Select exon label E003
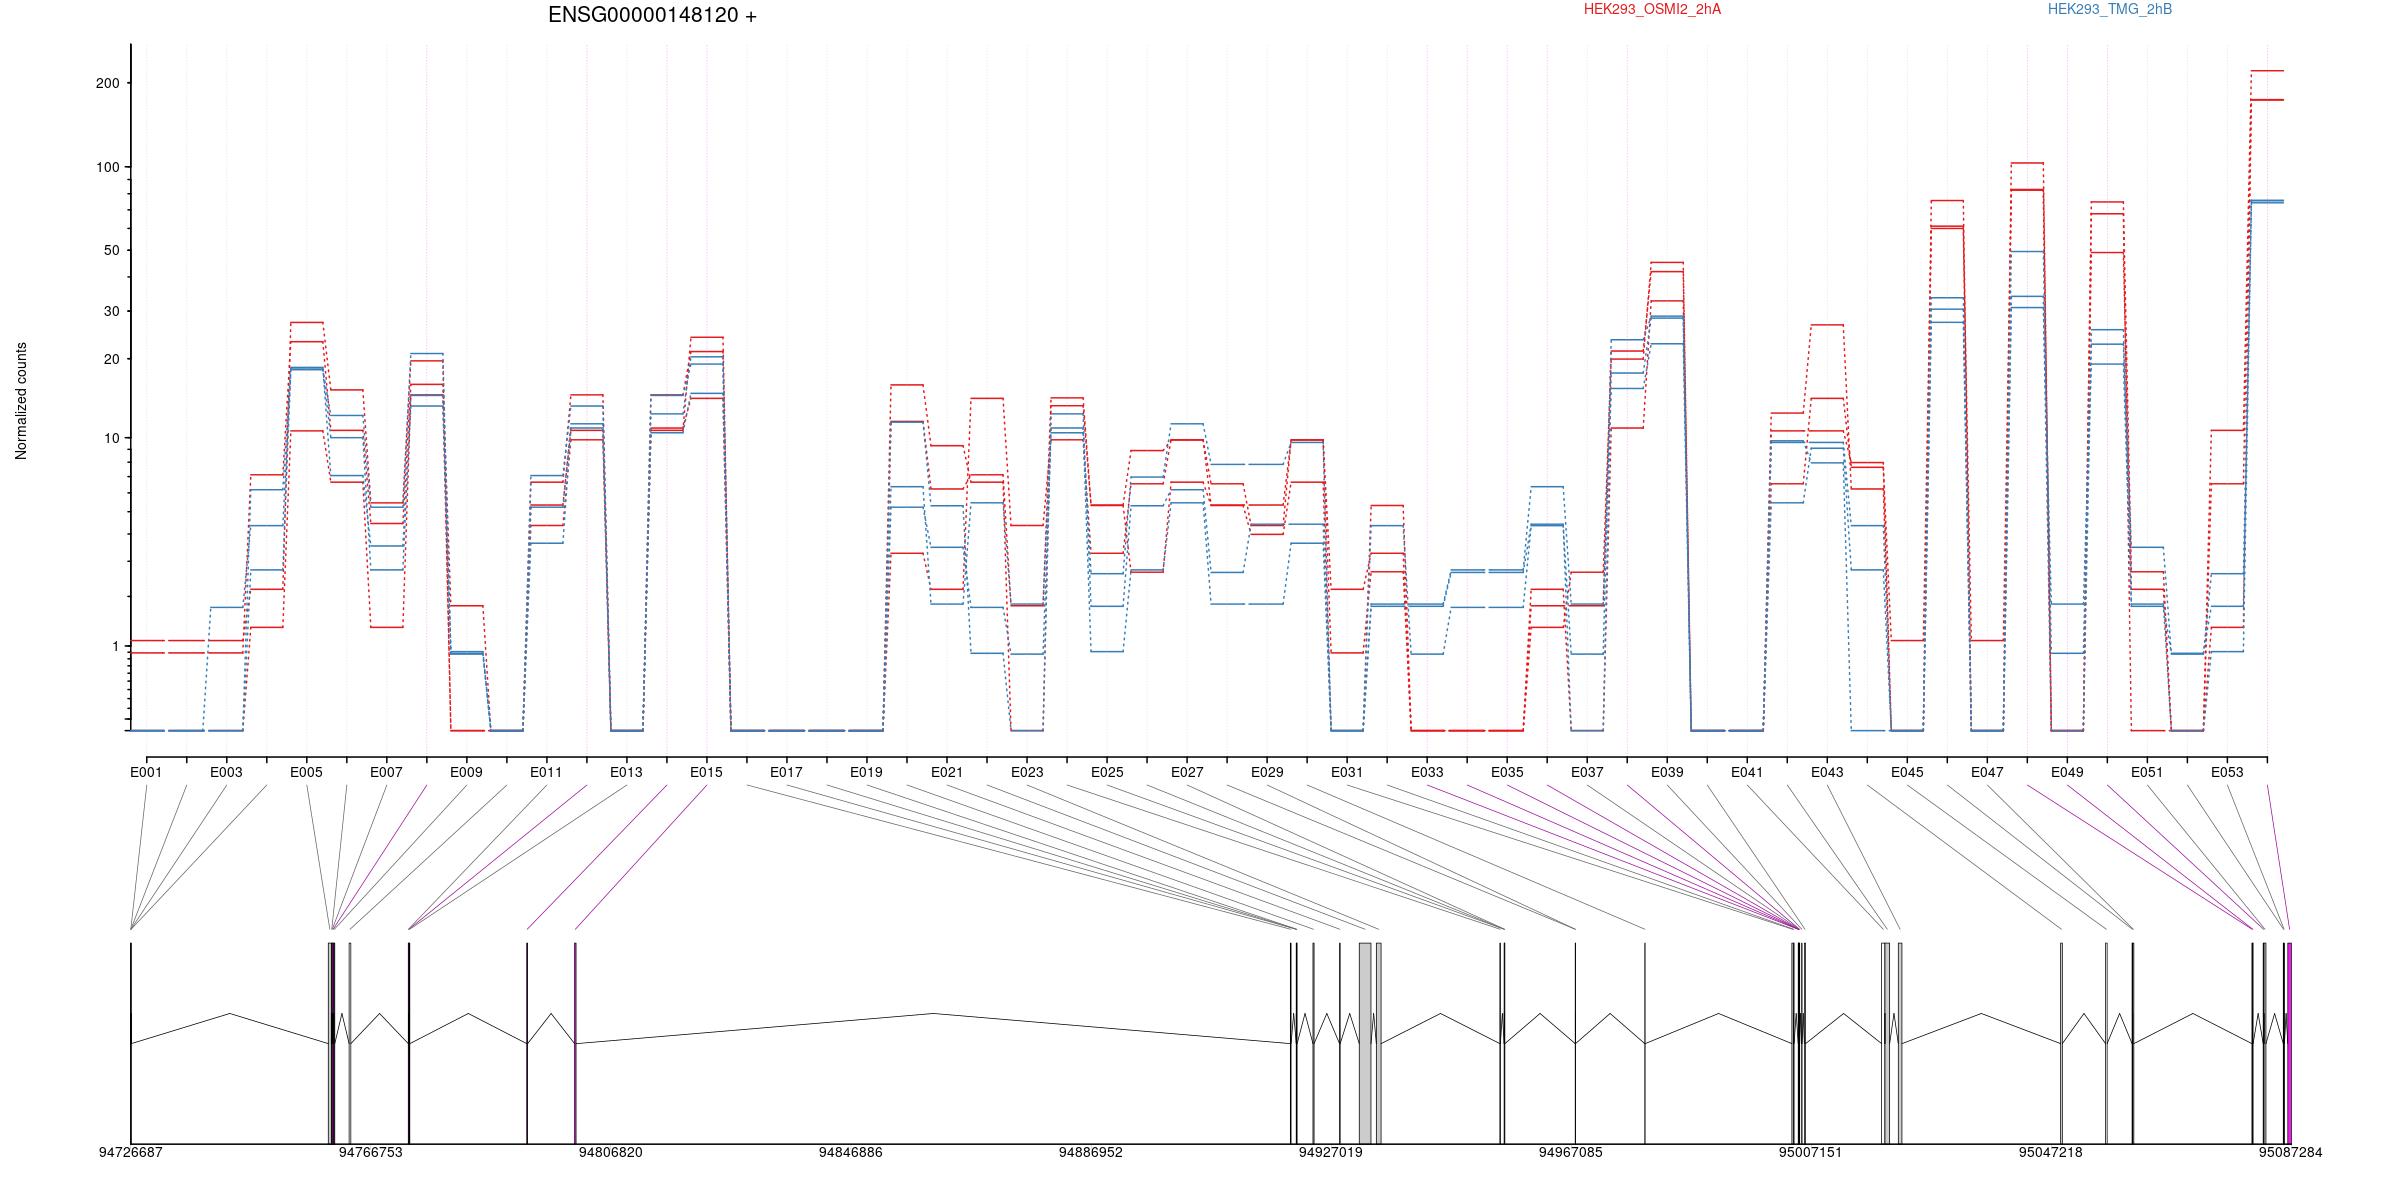The image size is (2400, 1200). 226,772
